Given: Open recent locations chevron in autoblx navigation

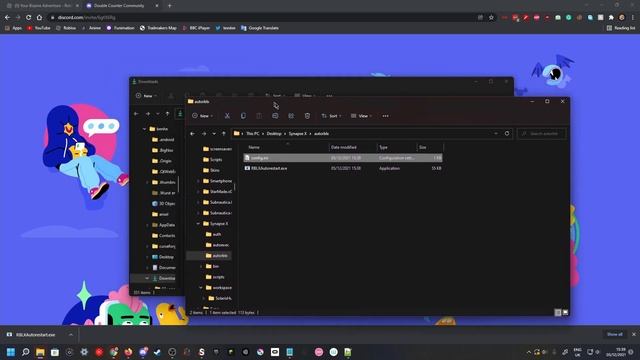Looking at the screenshot, I should pos(214,133).
